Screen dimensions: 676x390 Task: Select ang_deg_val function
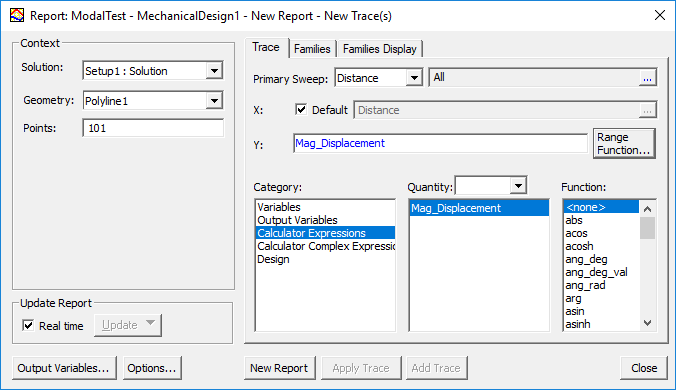coord(601,272)
